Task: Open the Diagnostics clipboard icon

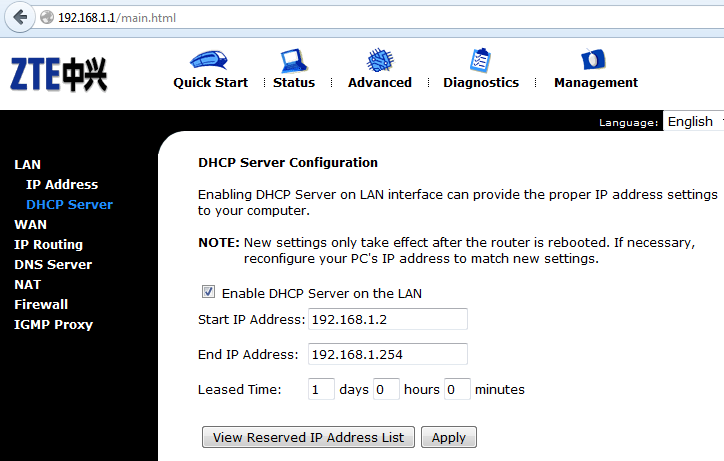Action: 481,59
